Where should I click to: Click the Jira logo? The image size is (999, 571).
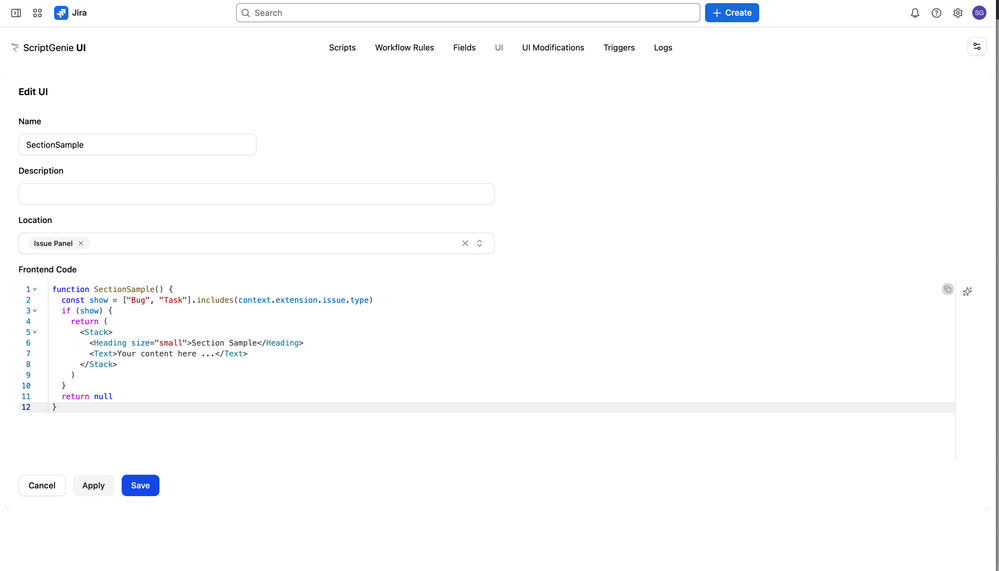click(61, 13)
